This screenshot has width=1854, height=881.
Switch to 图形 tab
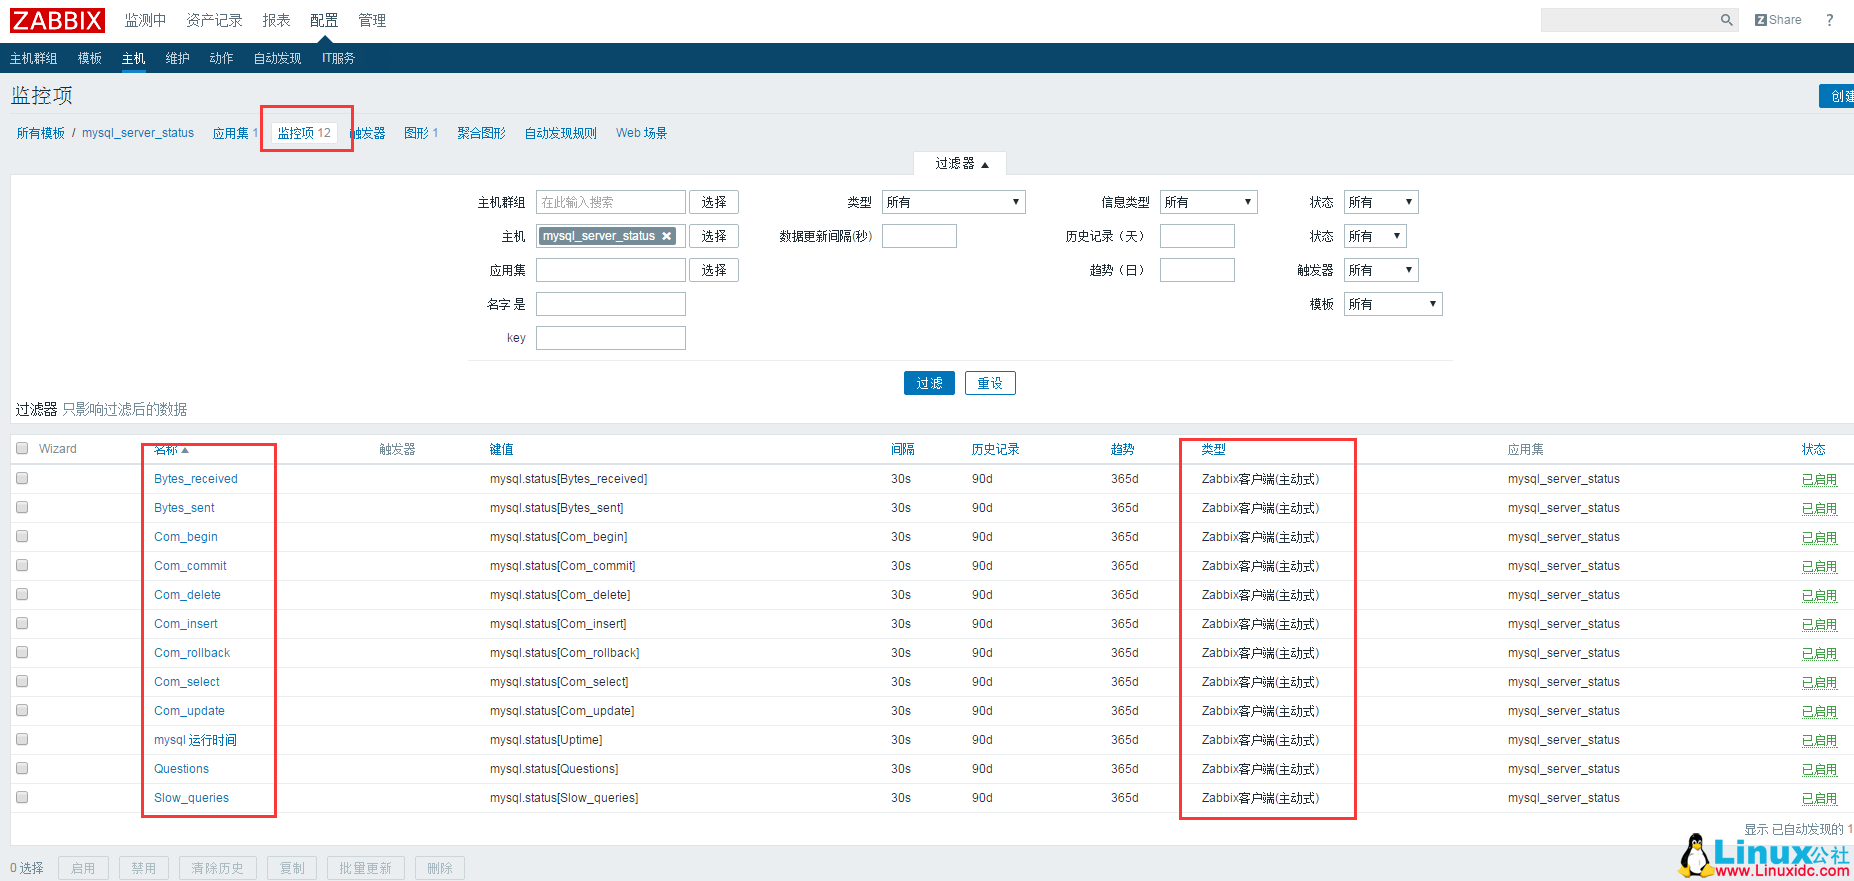pyautogui.click(x=416, y=133)
